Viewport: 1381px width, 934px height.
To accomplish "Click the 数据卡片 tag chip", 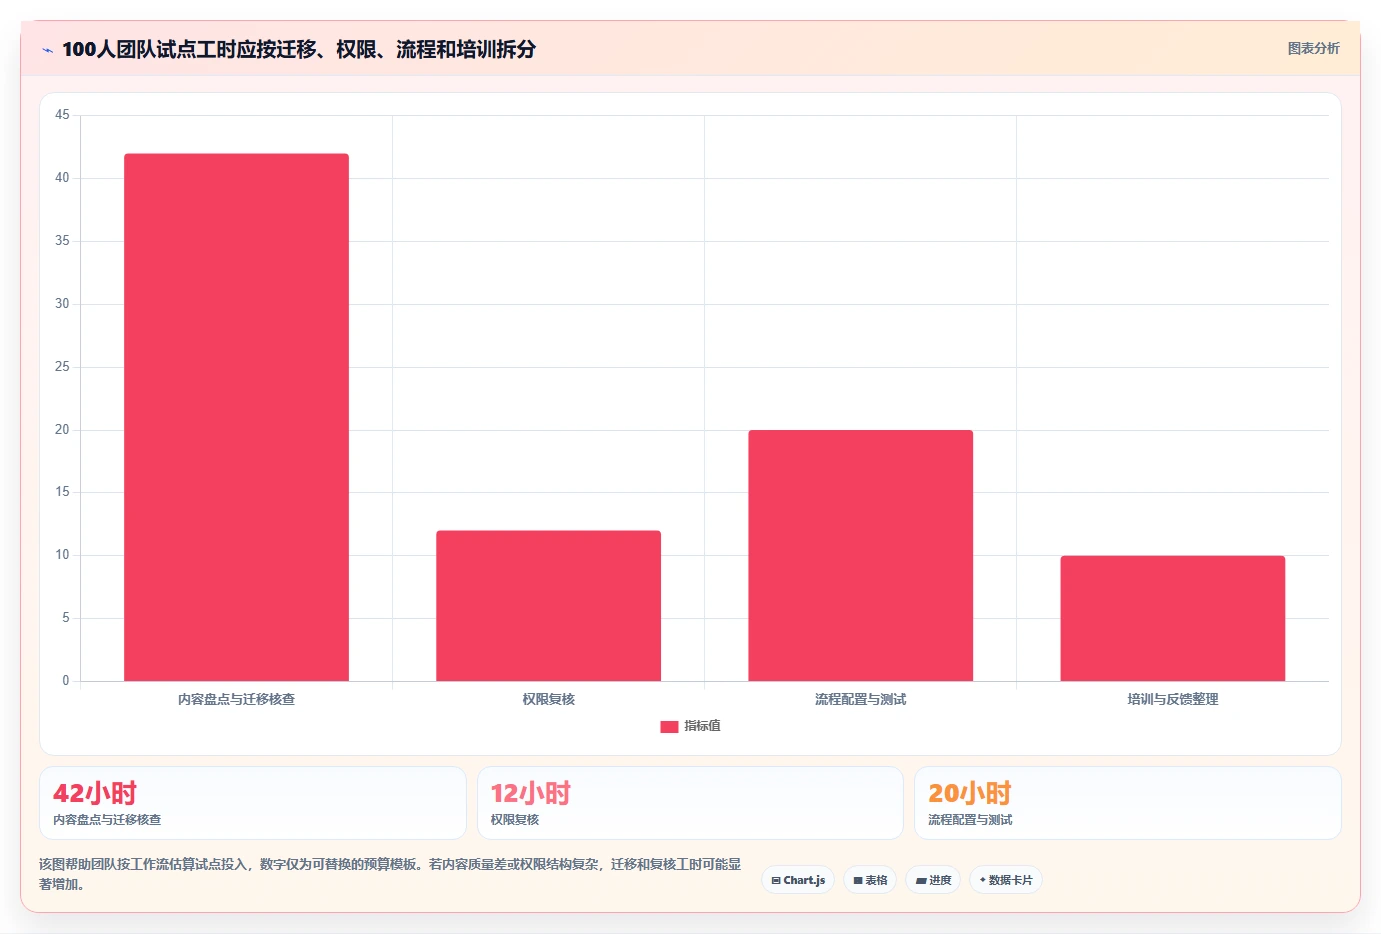I will [x=1006, y=880].
